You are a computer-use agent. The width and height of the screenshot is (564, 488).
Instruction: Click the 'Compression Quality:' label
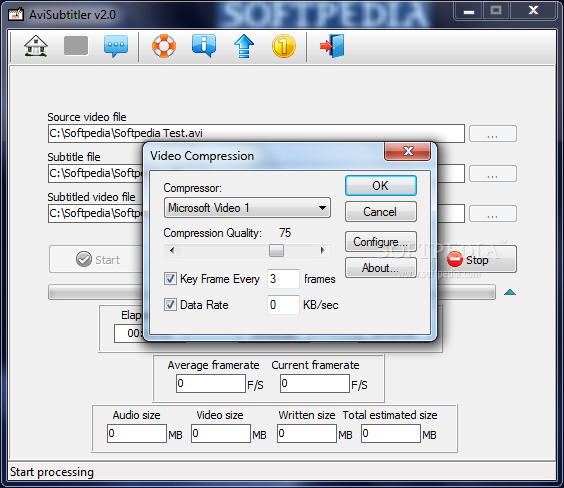click(213, 233)
